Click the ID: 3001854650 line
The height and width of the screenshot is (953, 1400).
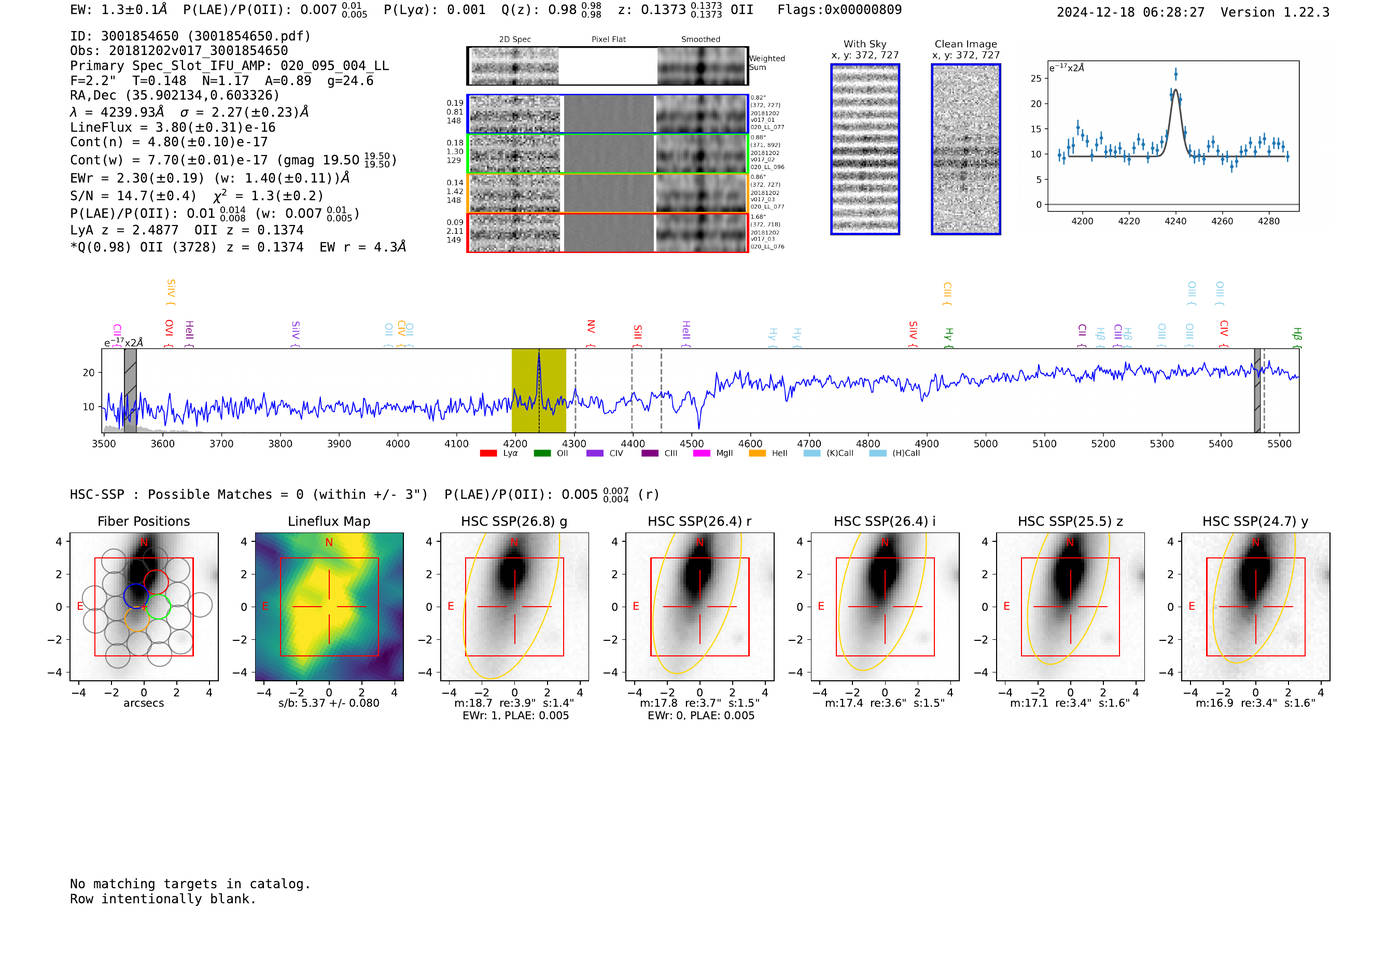(190, 36)
